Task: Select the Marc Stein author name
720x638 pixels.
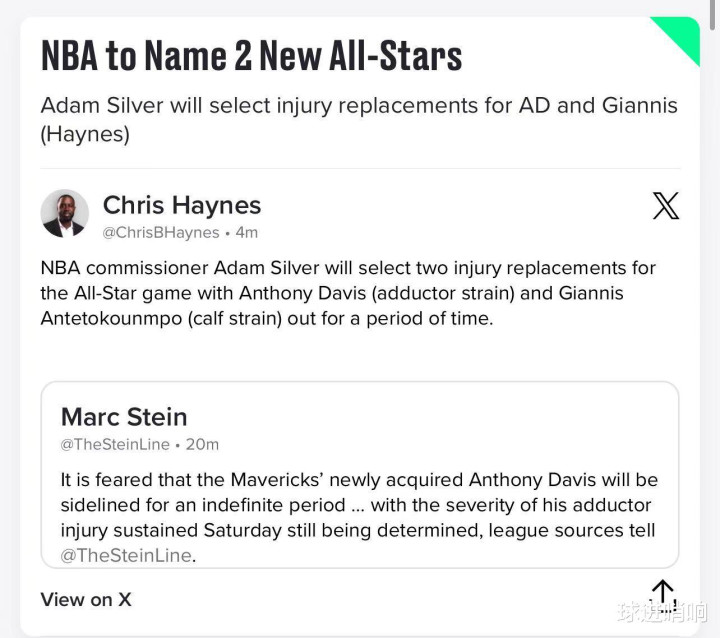Action: [x=124, y=417]
